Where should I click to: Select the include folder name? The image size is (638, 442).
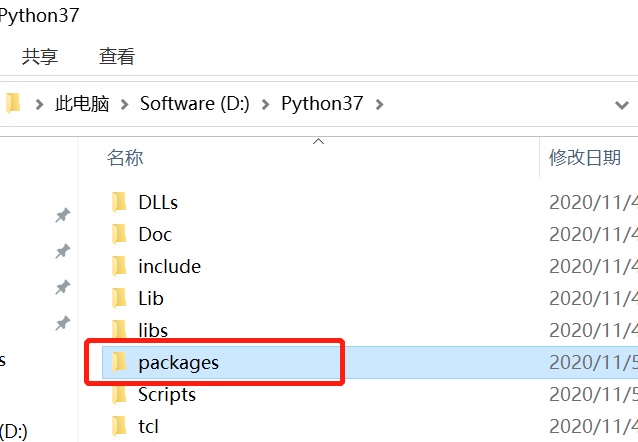click(169, 267)
